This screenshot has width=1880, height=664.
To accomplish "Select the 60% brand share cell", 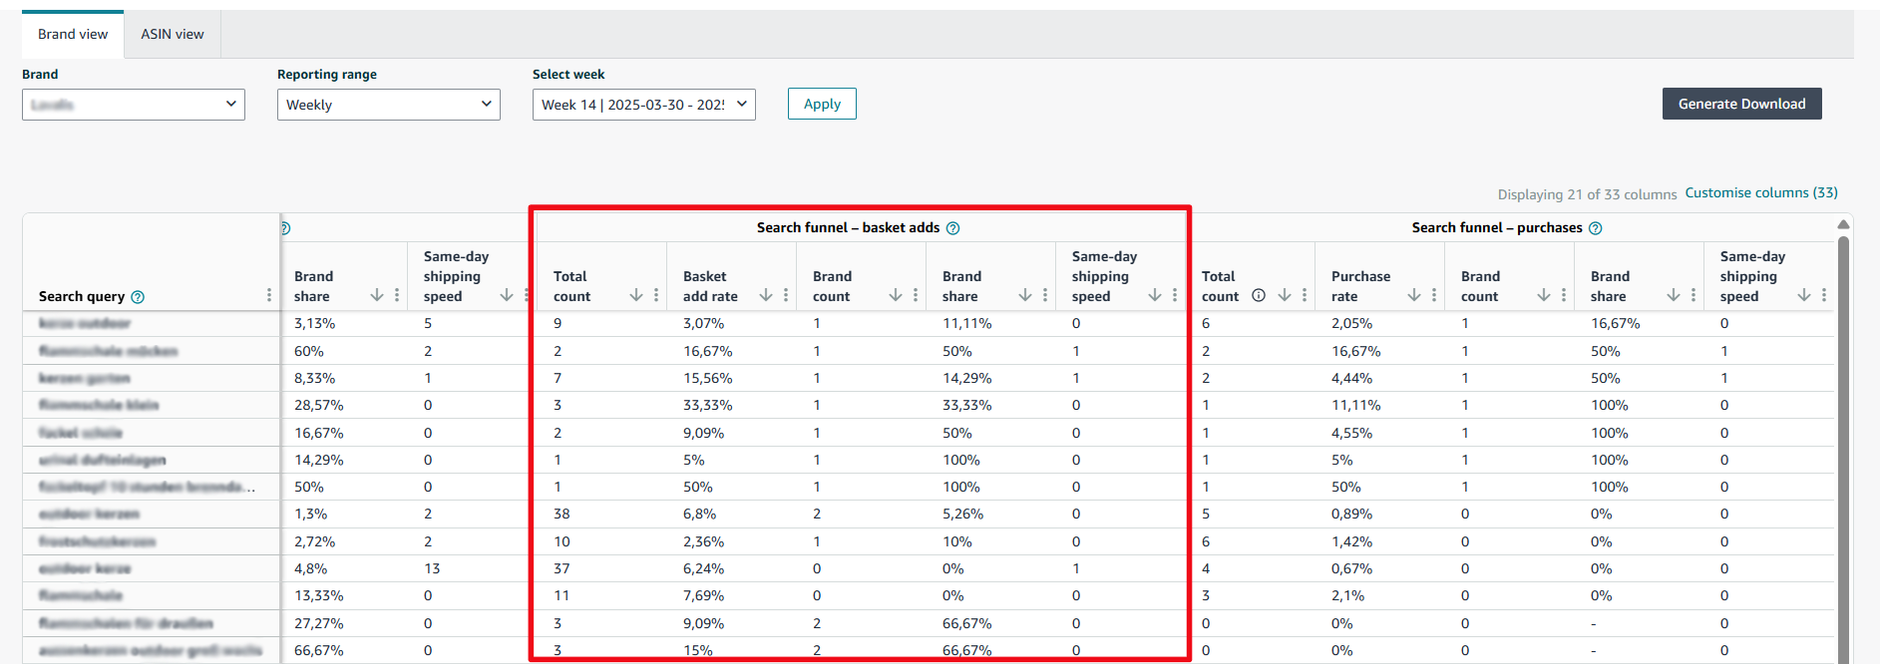I will [309, 351].
